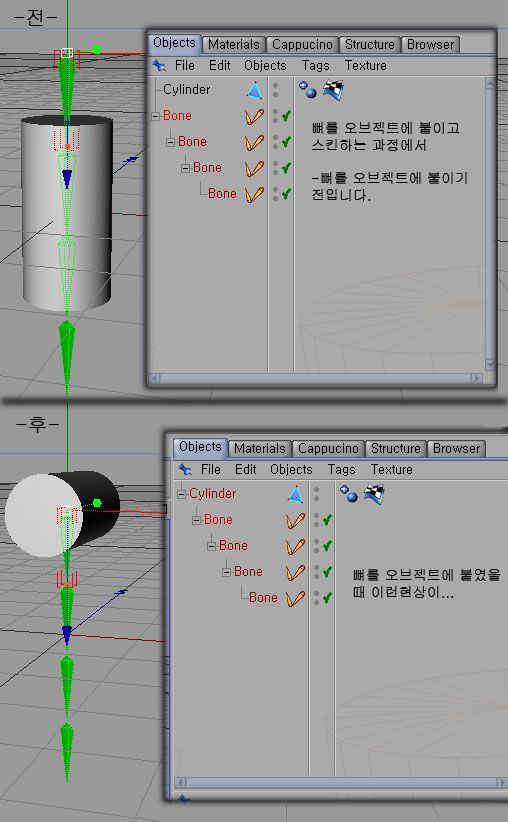
Task: Click the green axis handle in the top viewport
Action: [97, 50]
